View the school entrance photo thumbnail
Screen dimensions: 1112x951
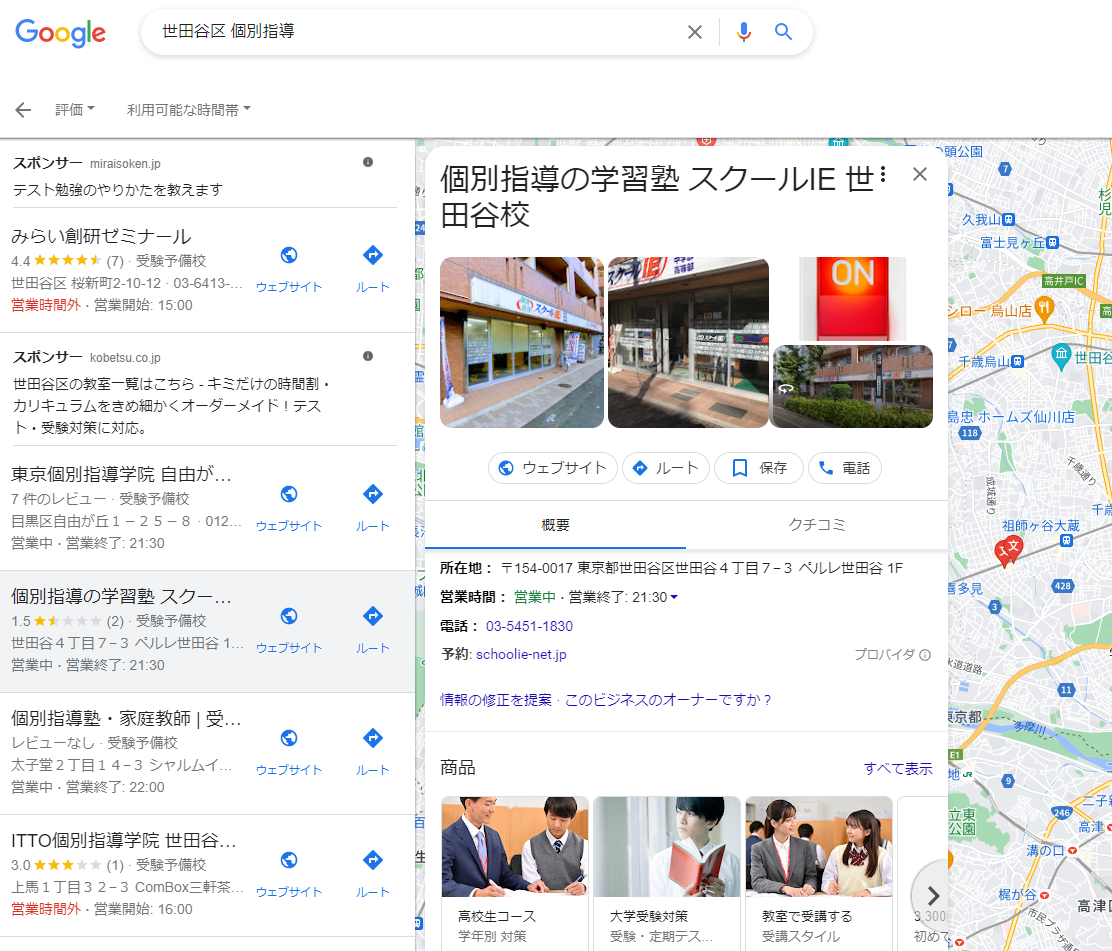688,343
